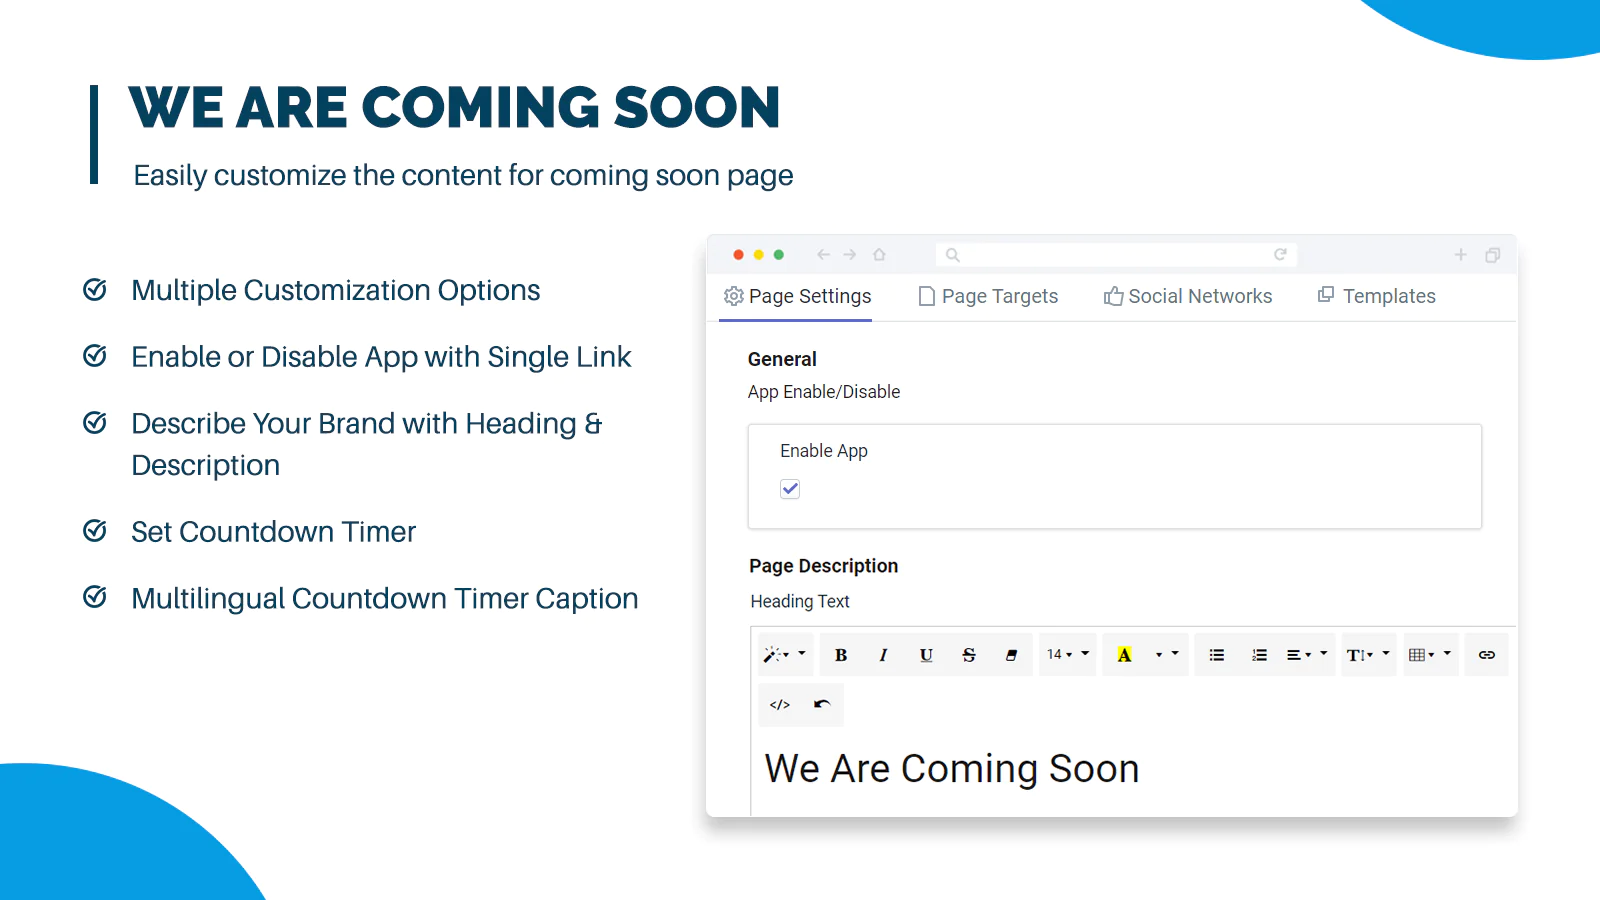Click 'Multiple Customization Options' feature text
Viewport: 1600px width, 900px height.
[x=336, y=290]
